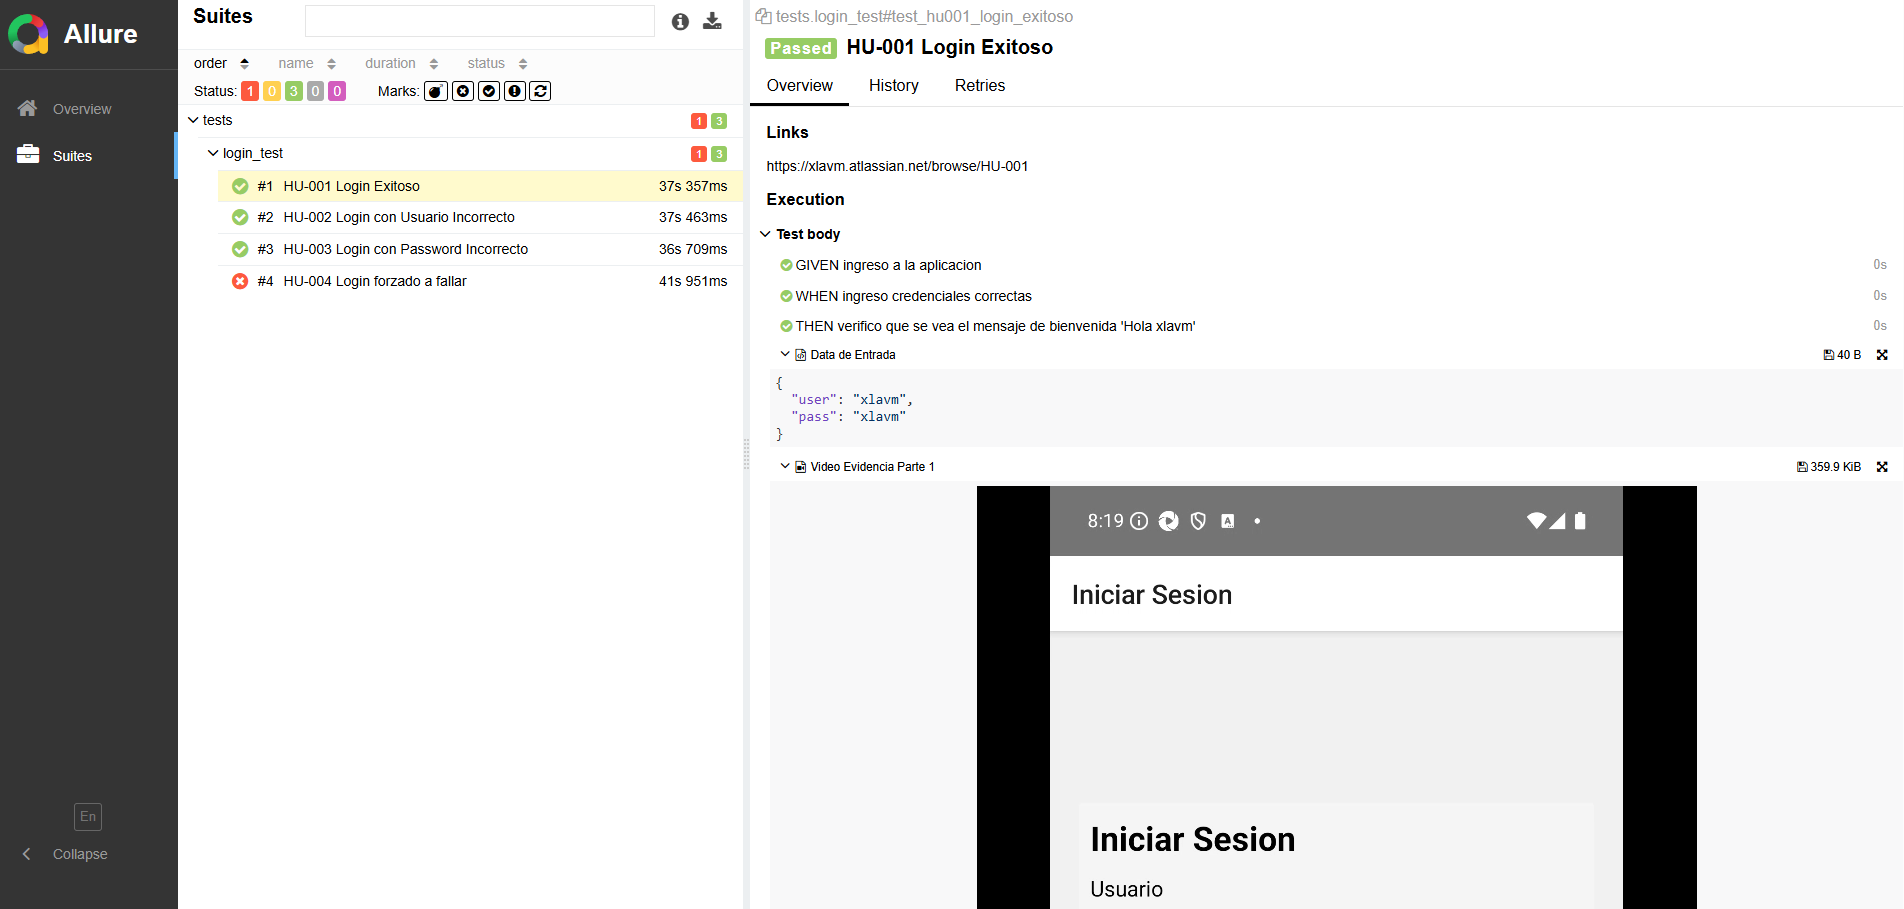Viewport: 1904px width, 909px height.
Task: Switch to the Retries tab
Action: click(979, 86)
